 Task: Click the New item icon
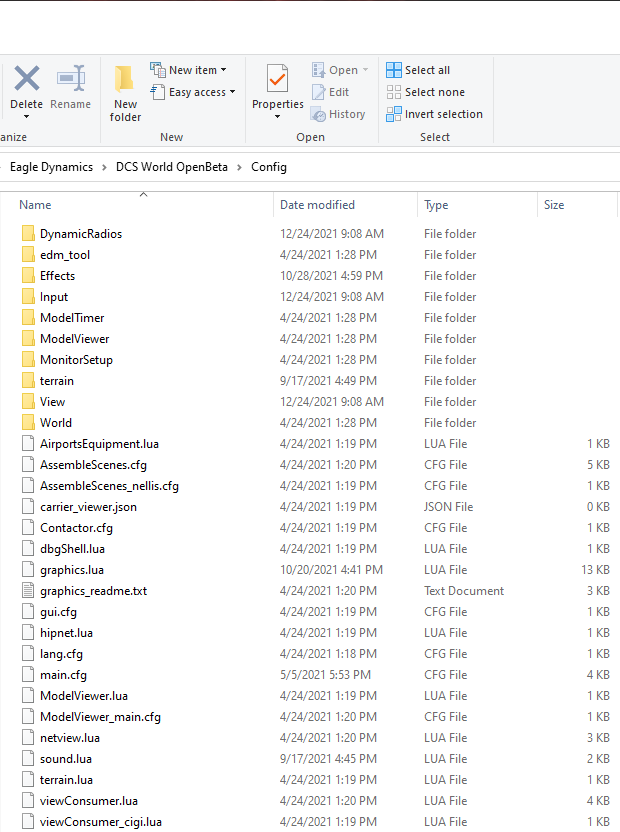(158, 70)
